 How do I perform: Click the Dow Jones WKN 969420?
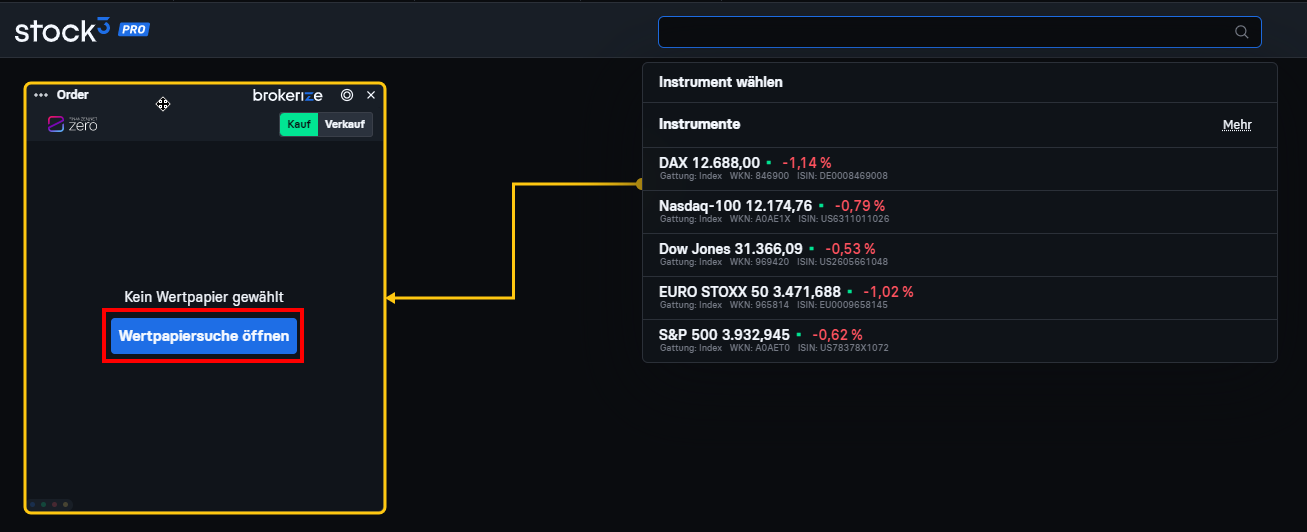coord(758,262)
